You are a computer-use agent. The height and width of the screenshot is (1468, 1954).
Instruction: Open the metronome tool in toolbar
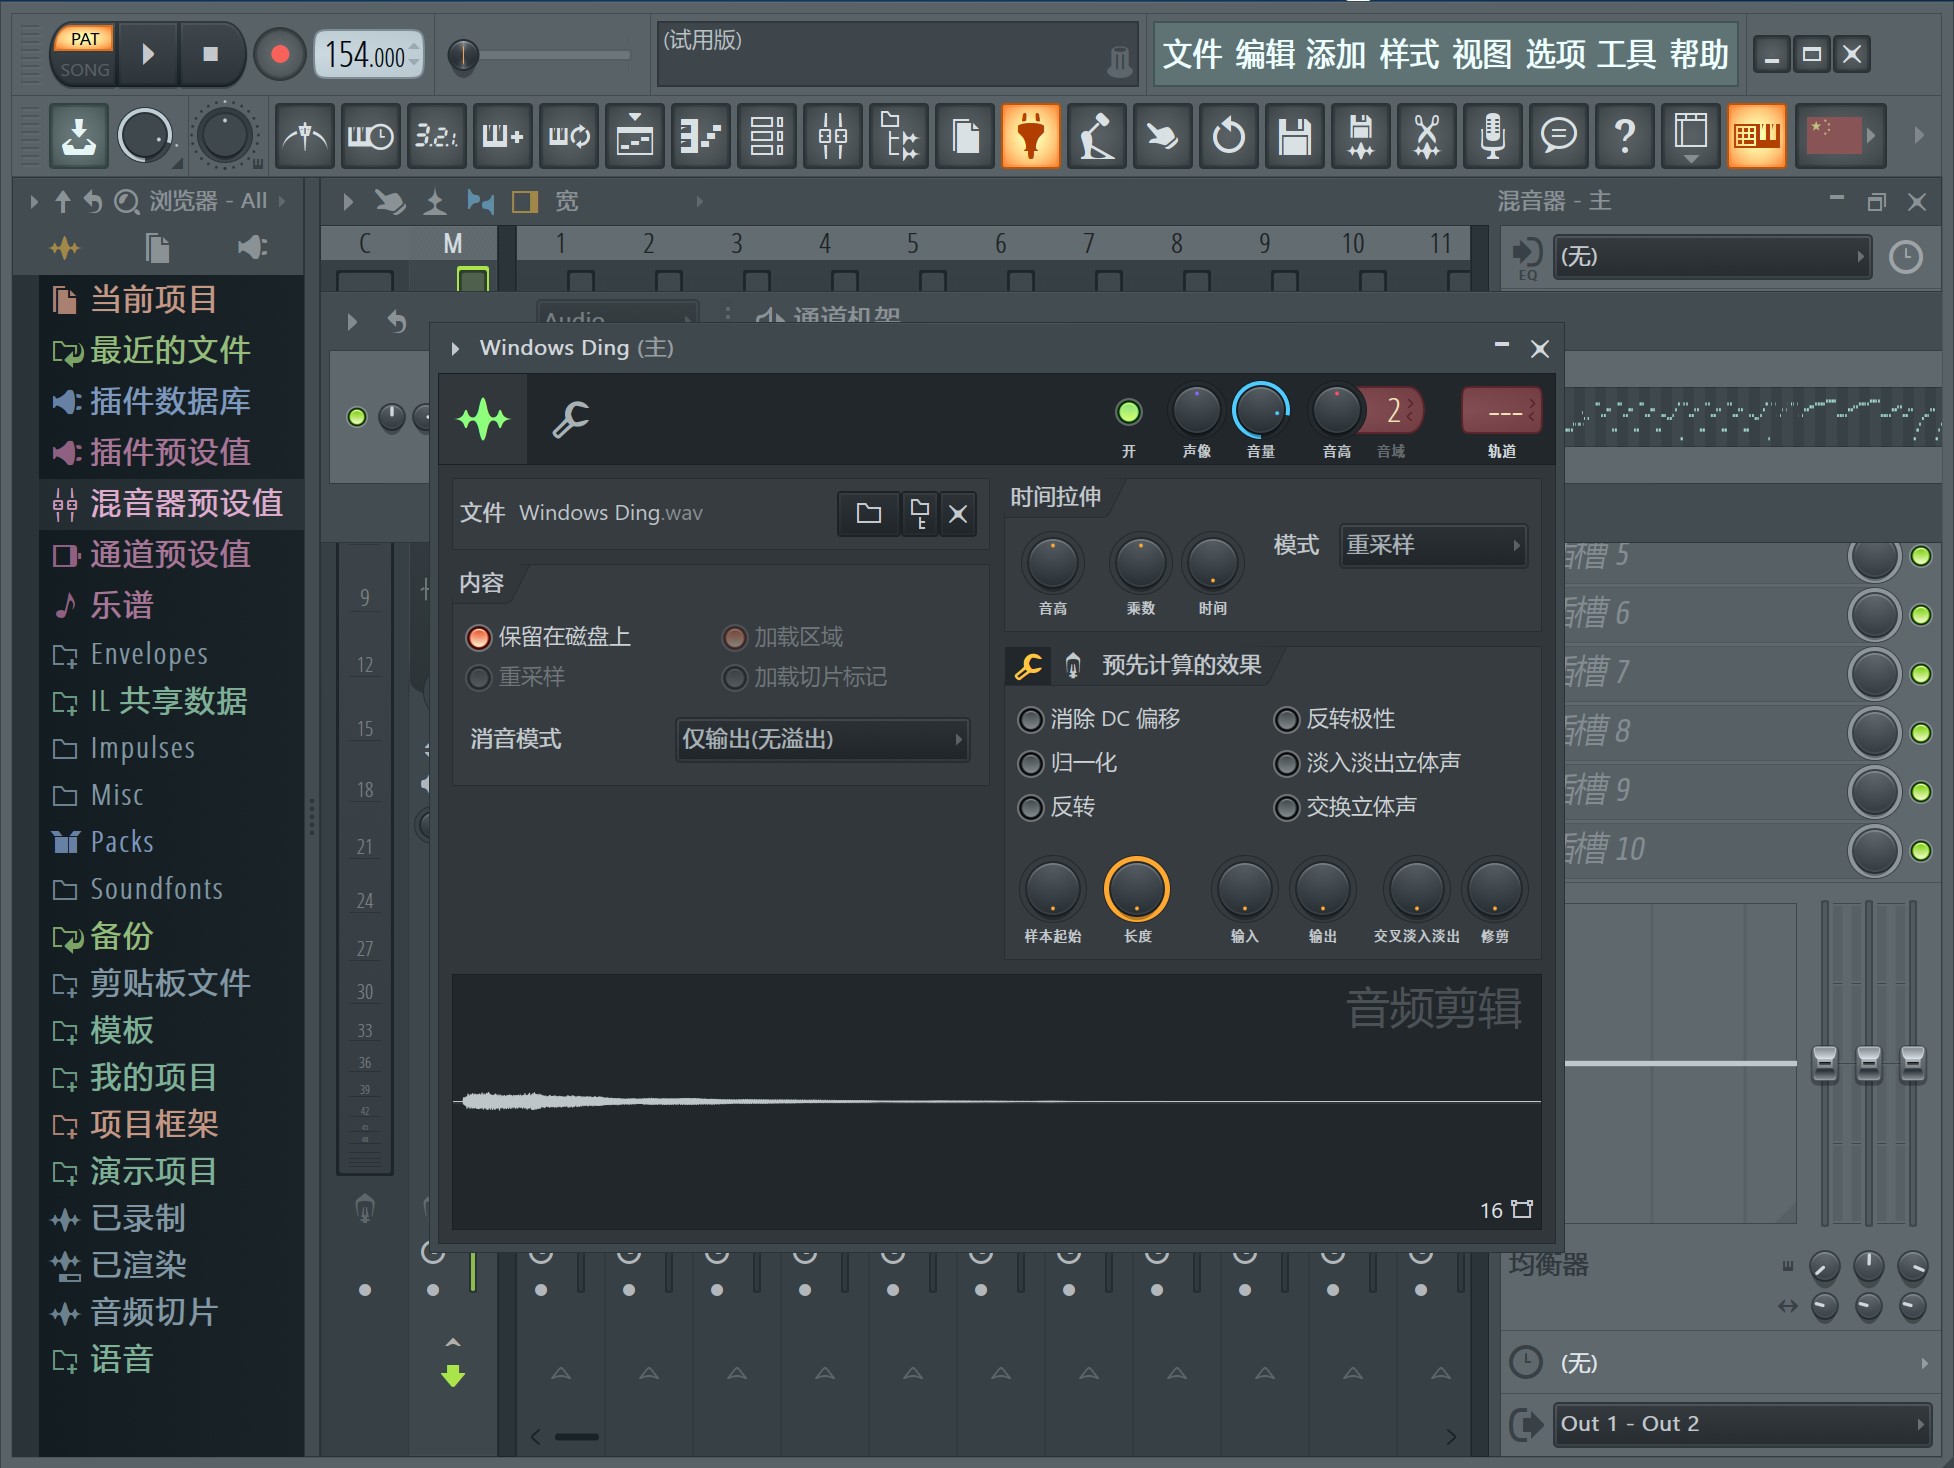click(x=305, y=135)
